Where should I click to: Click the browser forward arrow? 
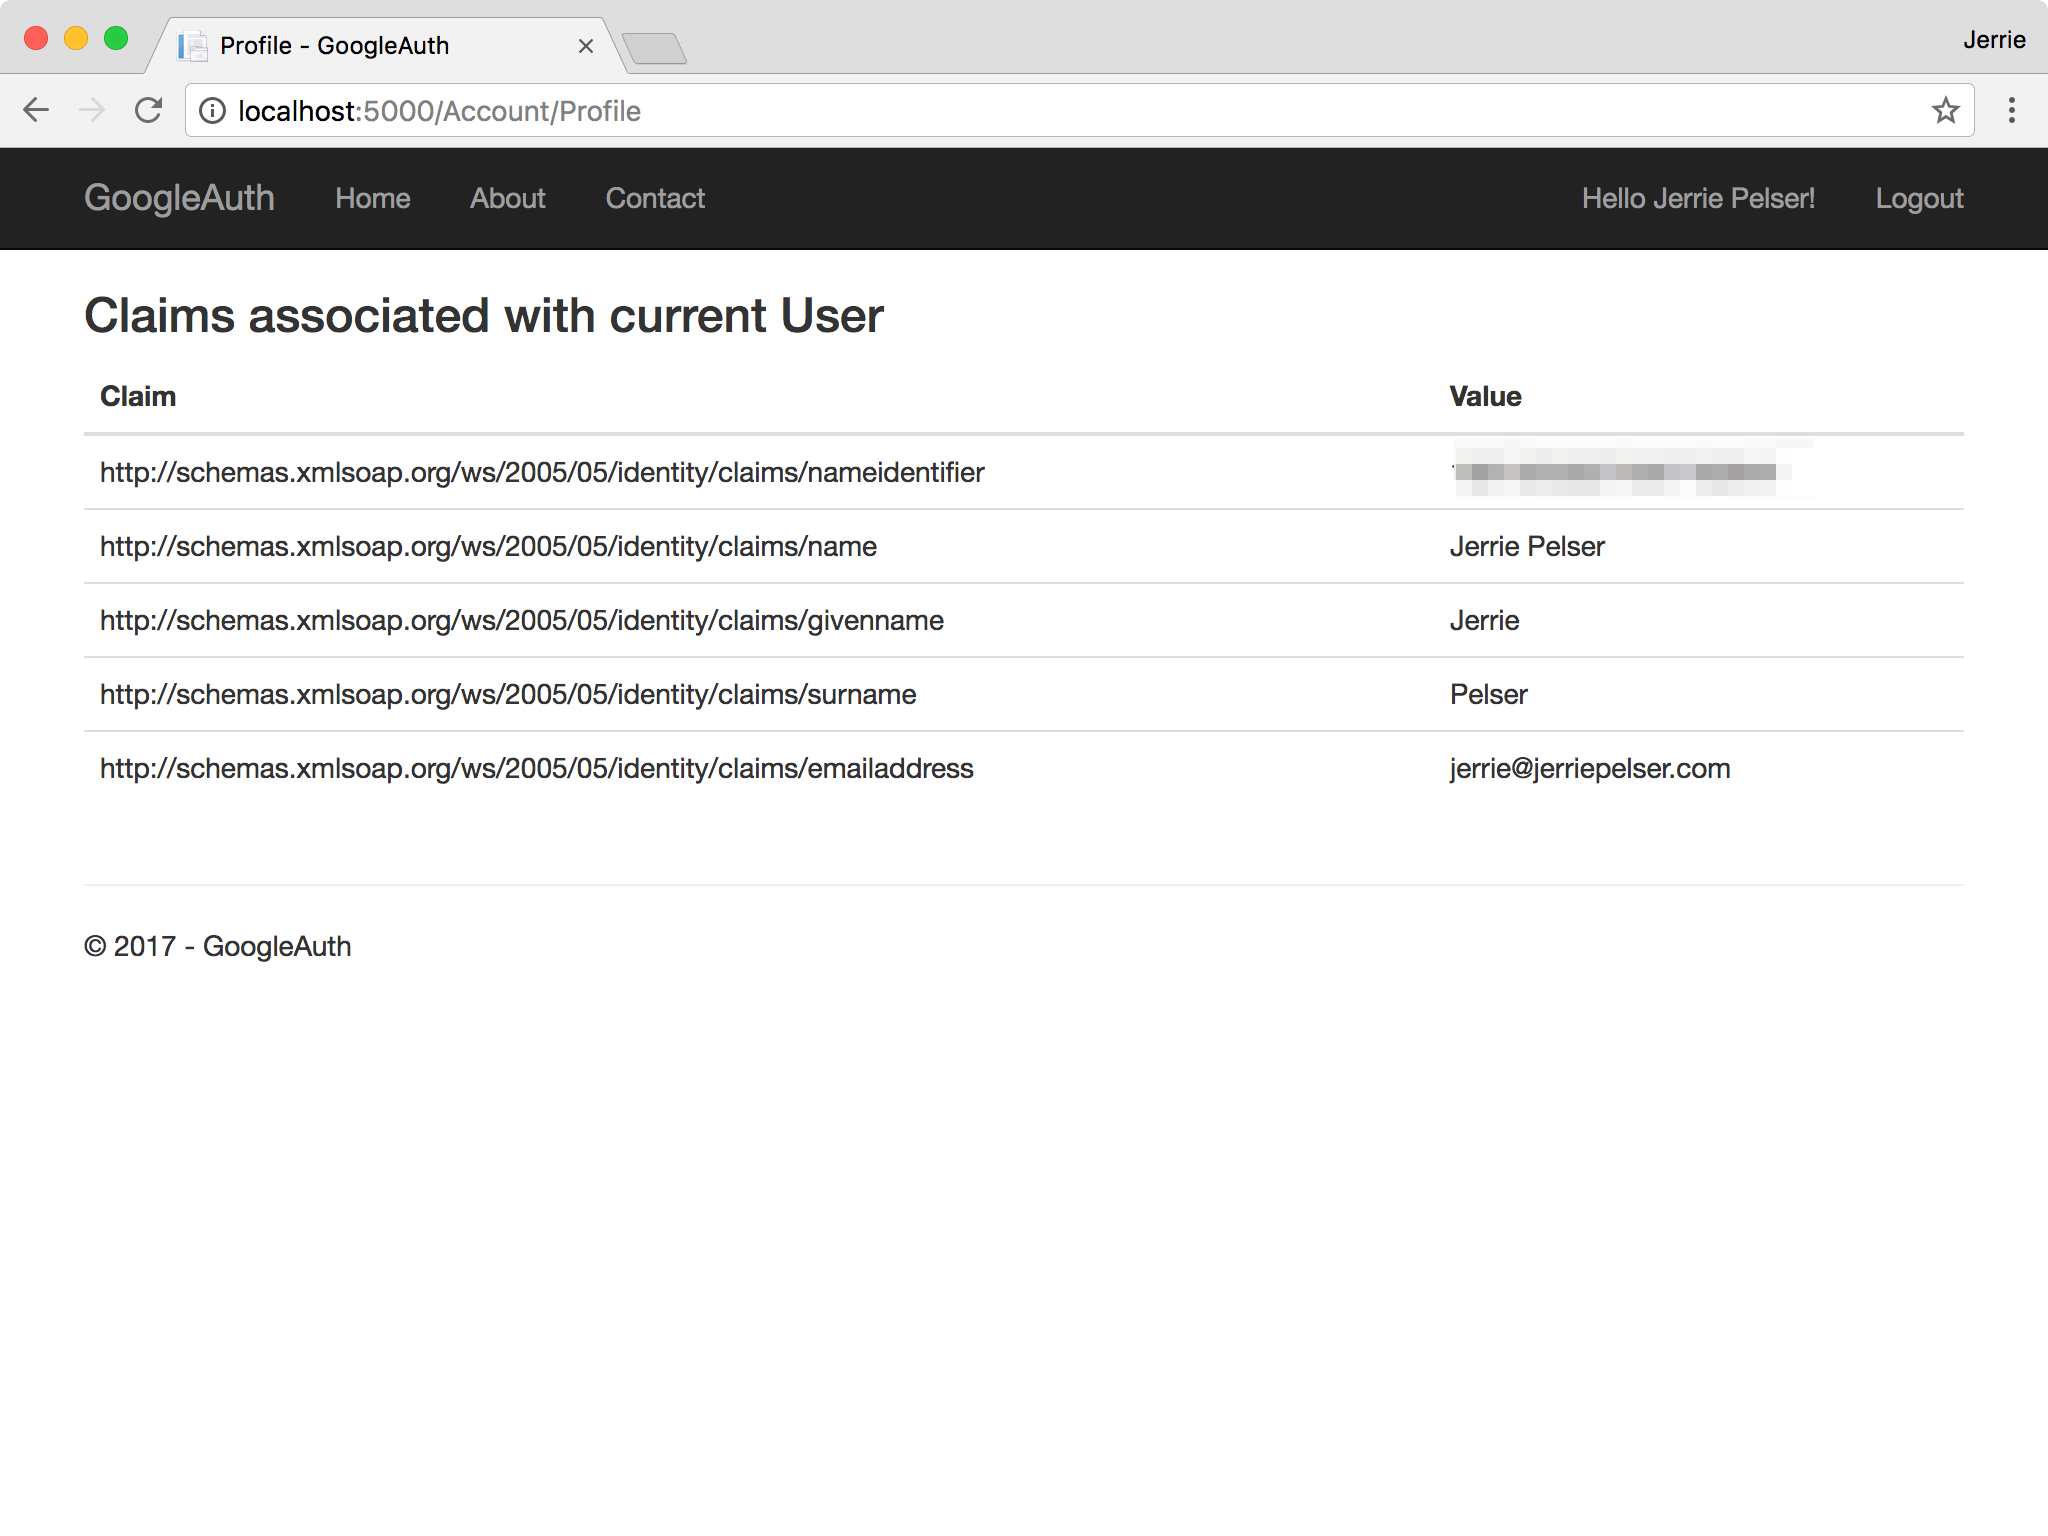[92, 110]
